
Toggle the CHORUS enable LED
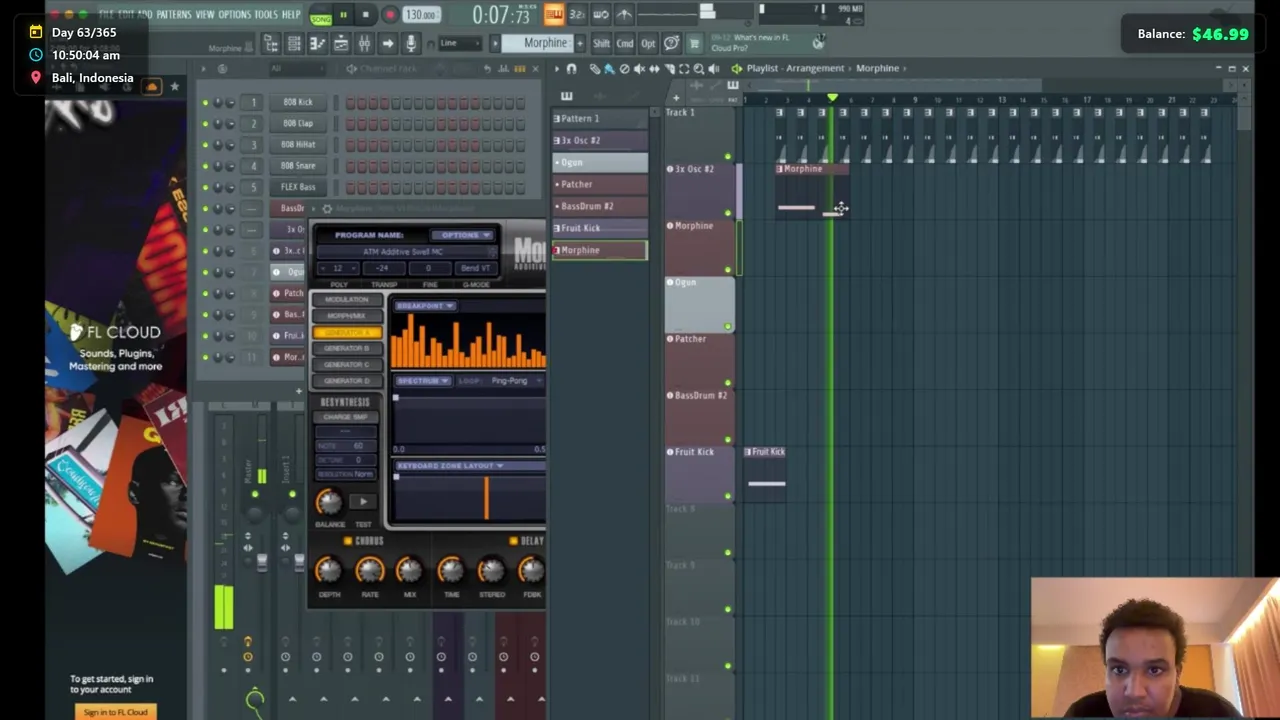coord(348,541)
